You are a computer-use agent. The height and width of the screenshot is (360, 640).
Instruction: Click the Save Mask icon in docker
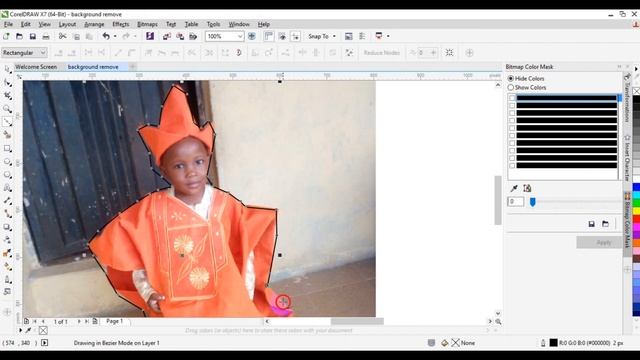591,224
